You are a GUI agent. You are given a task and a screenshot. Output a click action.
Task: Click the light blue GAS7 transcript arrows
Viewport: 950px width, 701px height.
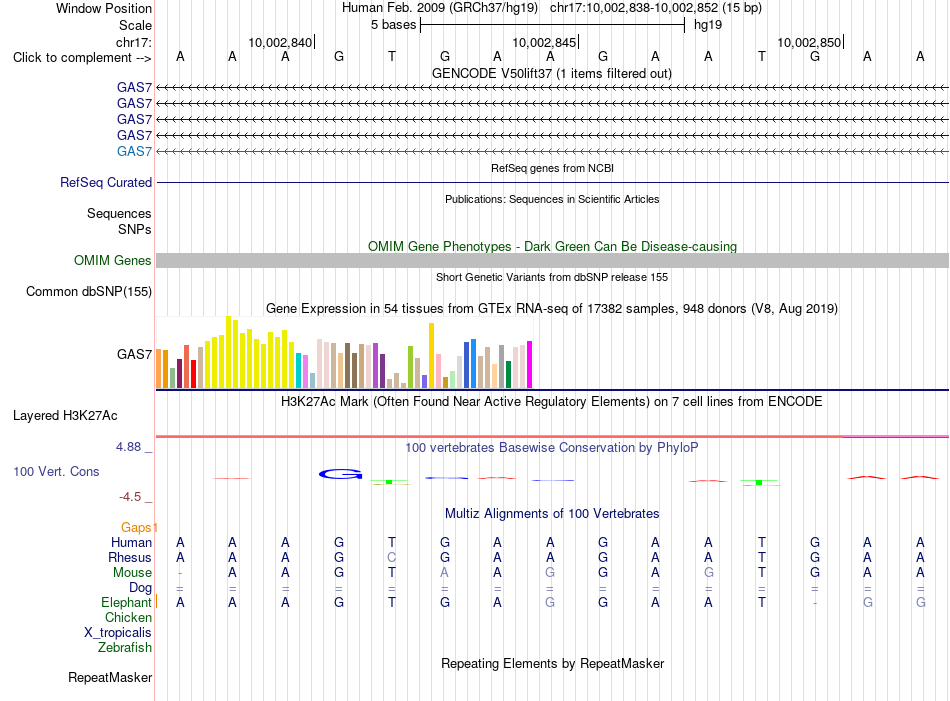point(552,151)
